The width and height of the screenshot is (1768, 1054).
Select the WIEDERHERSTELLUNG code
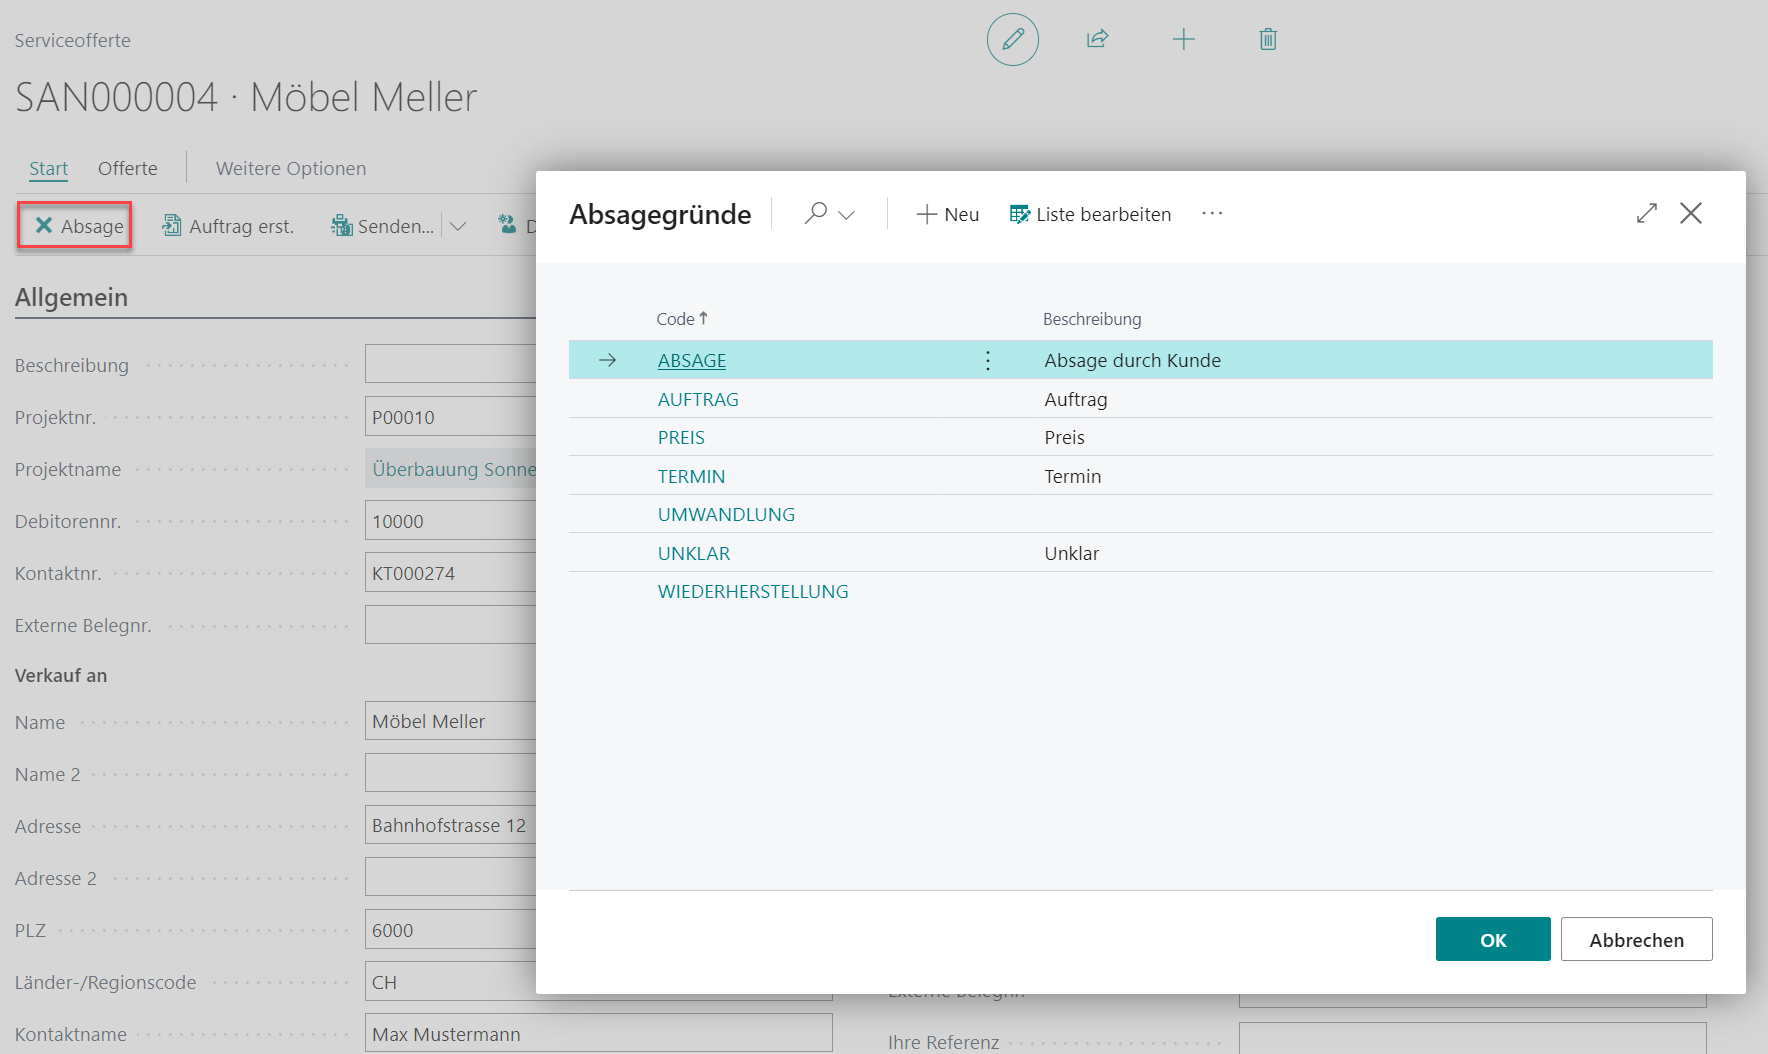click(753, 591)
